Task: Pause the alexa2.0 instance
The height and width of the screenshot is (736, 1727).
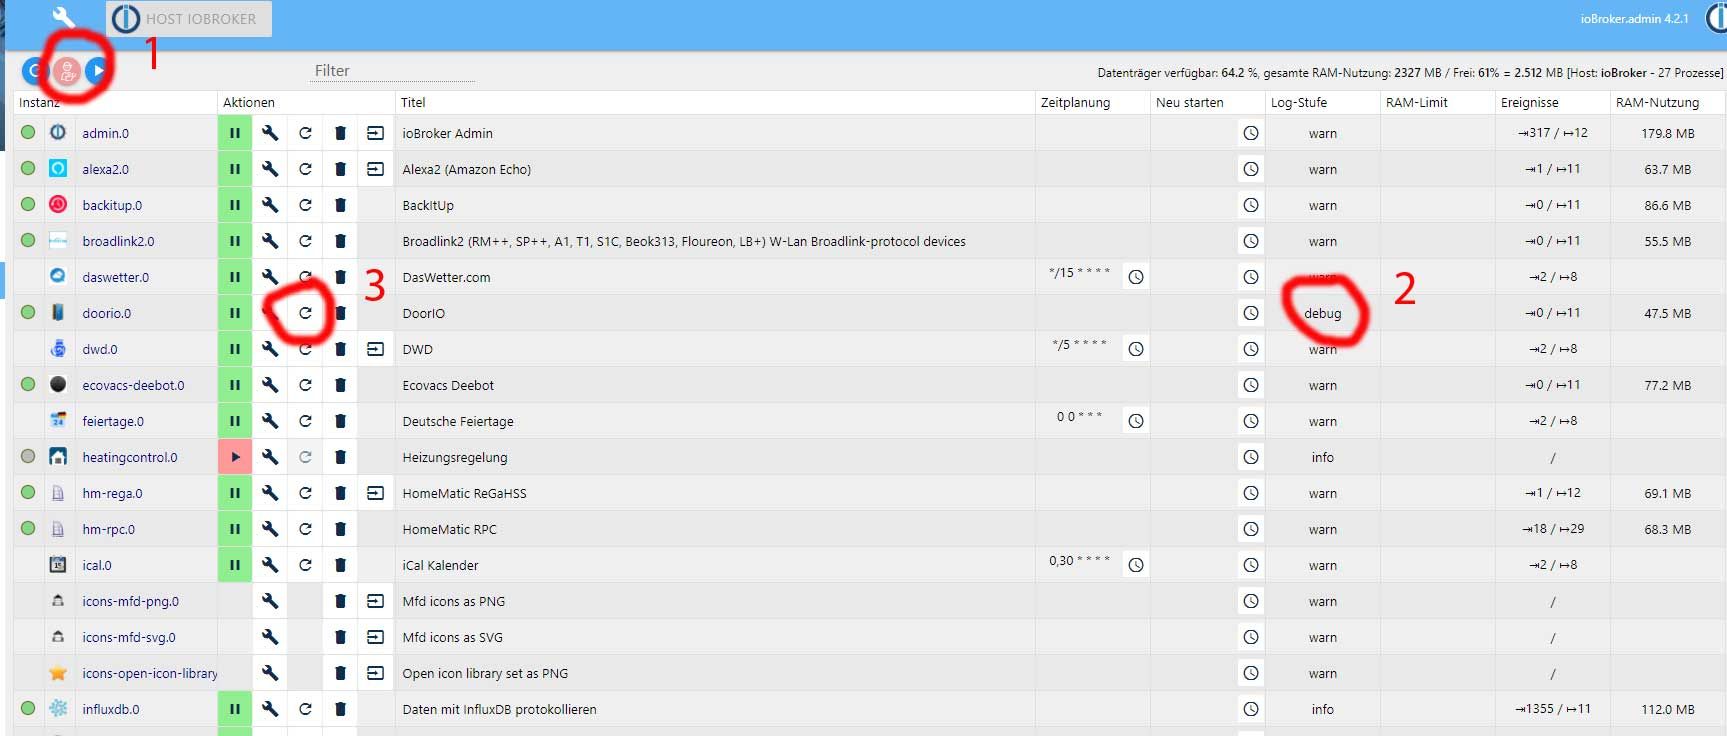Action: 235,169
